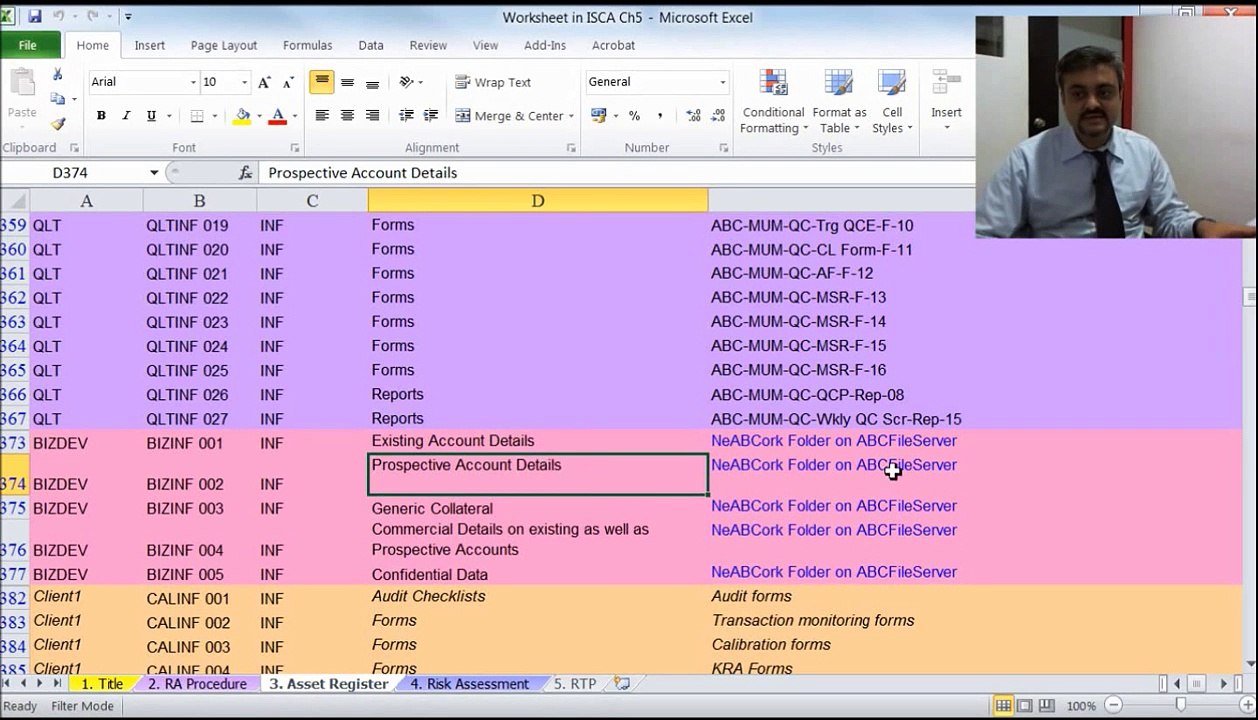Image resolution: width=1258 pixels, height=720 pixels.
Task: Click Increase Font Size icon
Action: coord(264,82)
